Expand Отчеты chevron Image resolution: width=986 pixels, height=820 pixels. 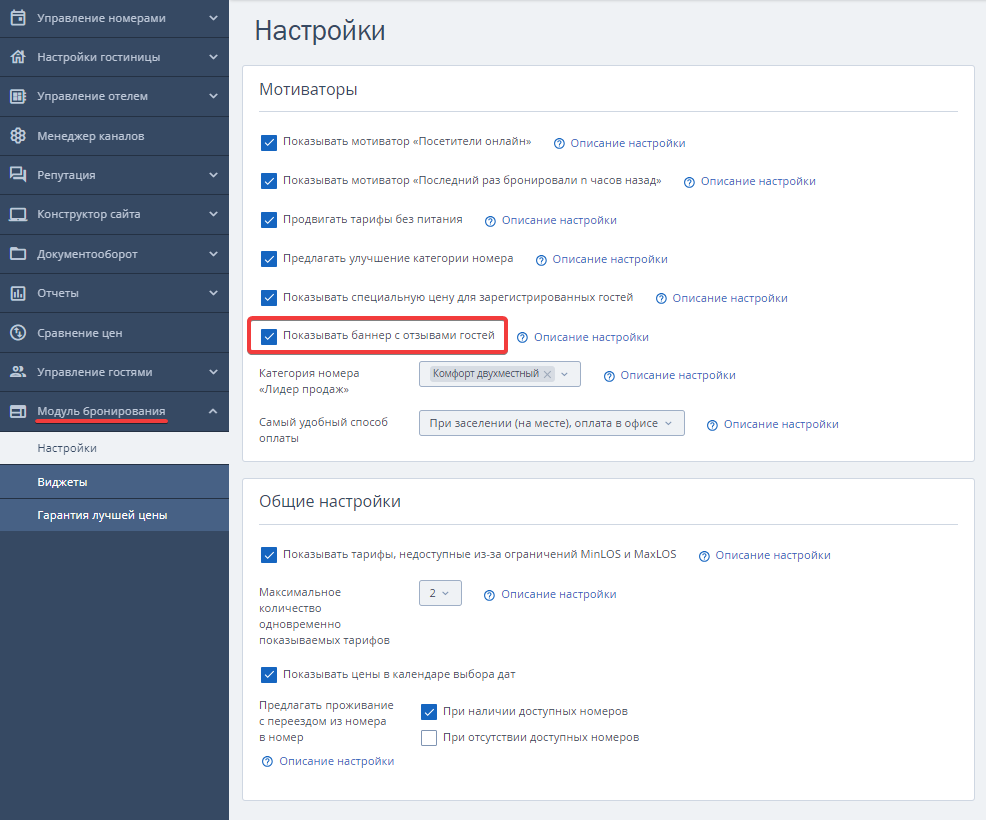(x=213, y=293)
